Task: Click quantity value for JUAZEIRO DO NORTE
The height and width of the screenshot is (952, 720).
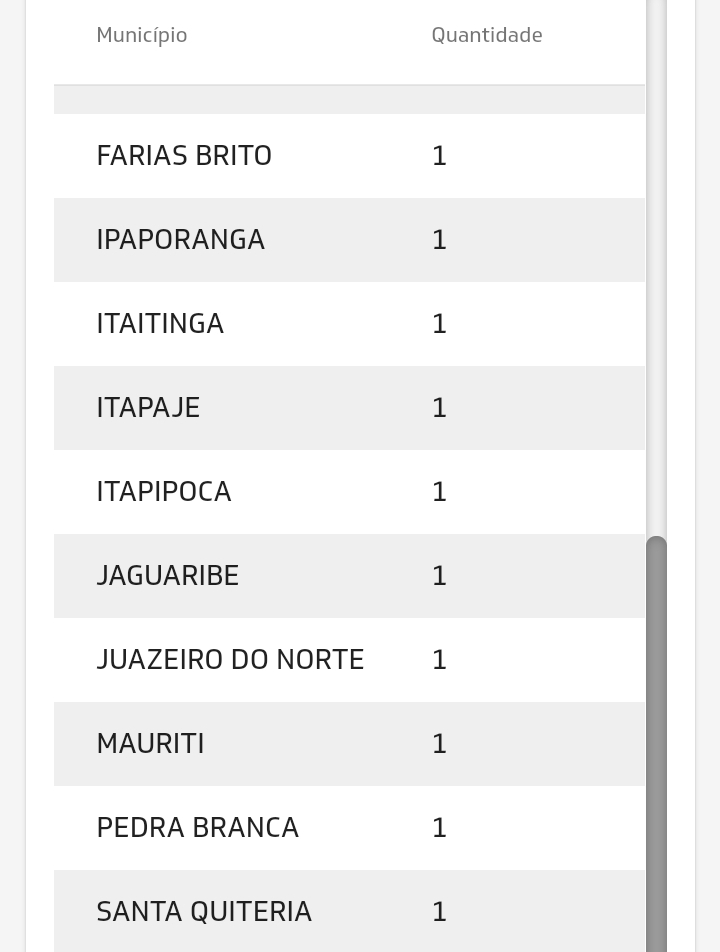Action: pos(439,660)
